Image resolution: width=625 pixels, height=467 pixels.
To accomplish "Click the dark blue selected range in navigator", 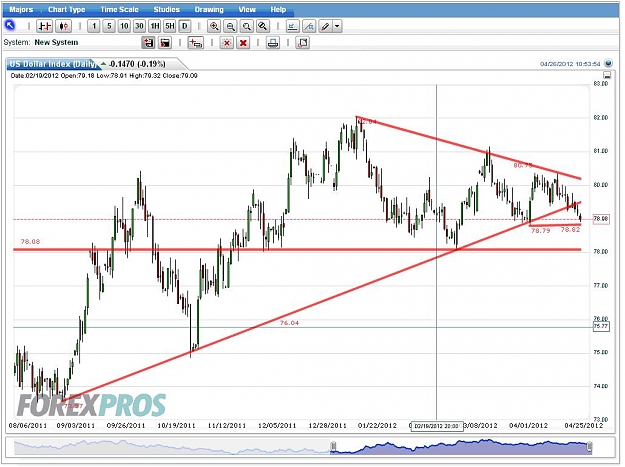I will point(461,447).
